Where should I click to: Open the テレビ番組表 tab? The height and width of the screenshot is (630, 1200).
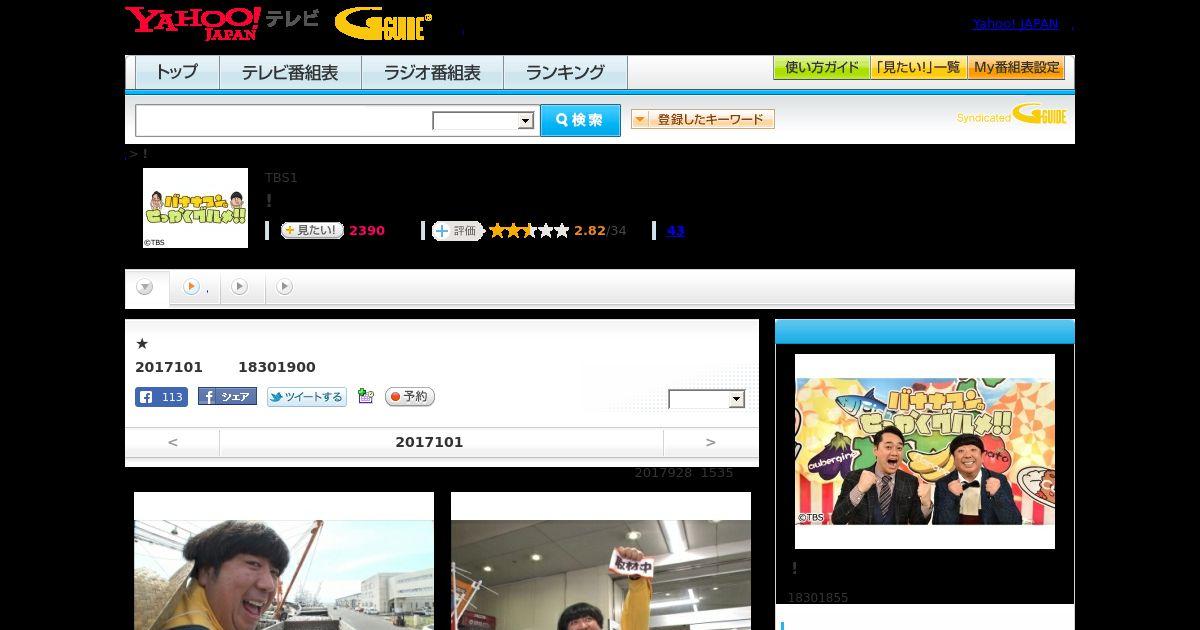tap(290, 72)
